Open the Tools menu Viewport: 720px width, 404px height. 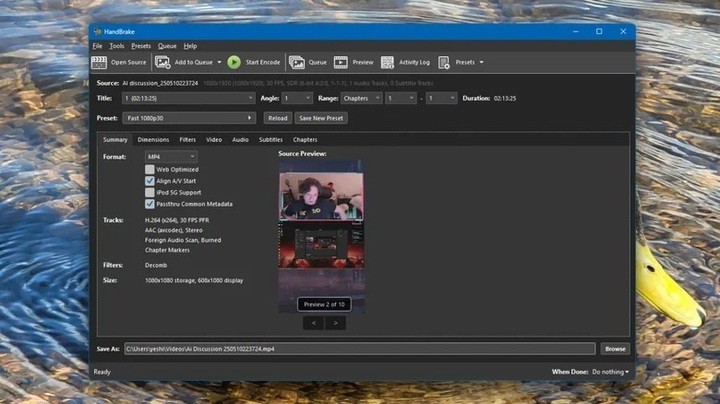click(x=117, y=46)
